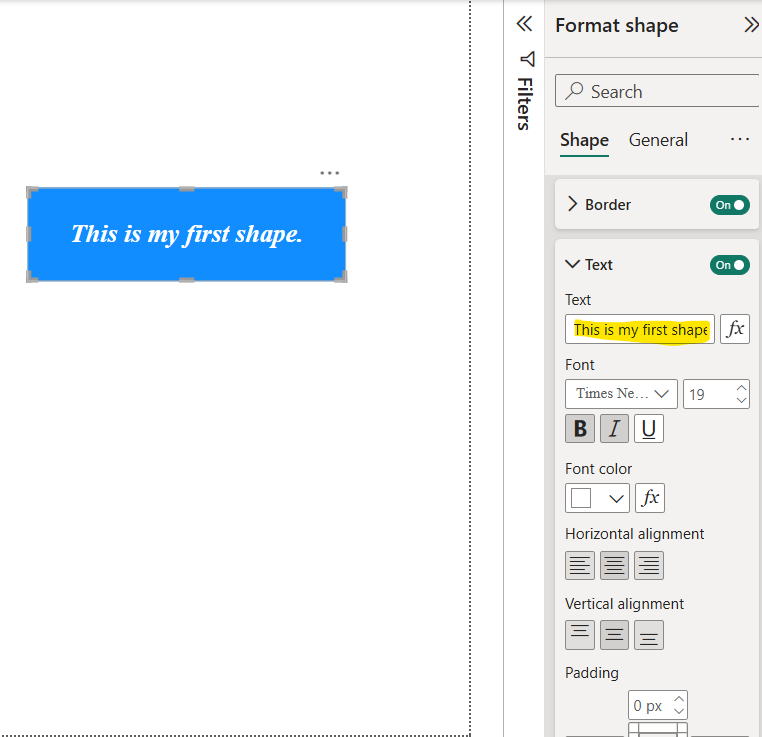Collapse the Format shape pane
Image resolution: width=762 pixels, height=737 pixels.
pos(750,26)
